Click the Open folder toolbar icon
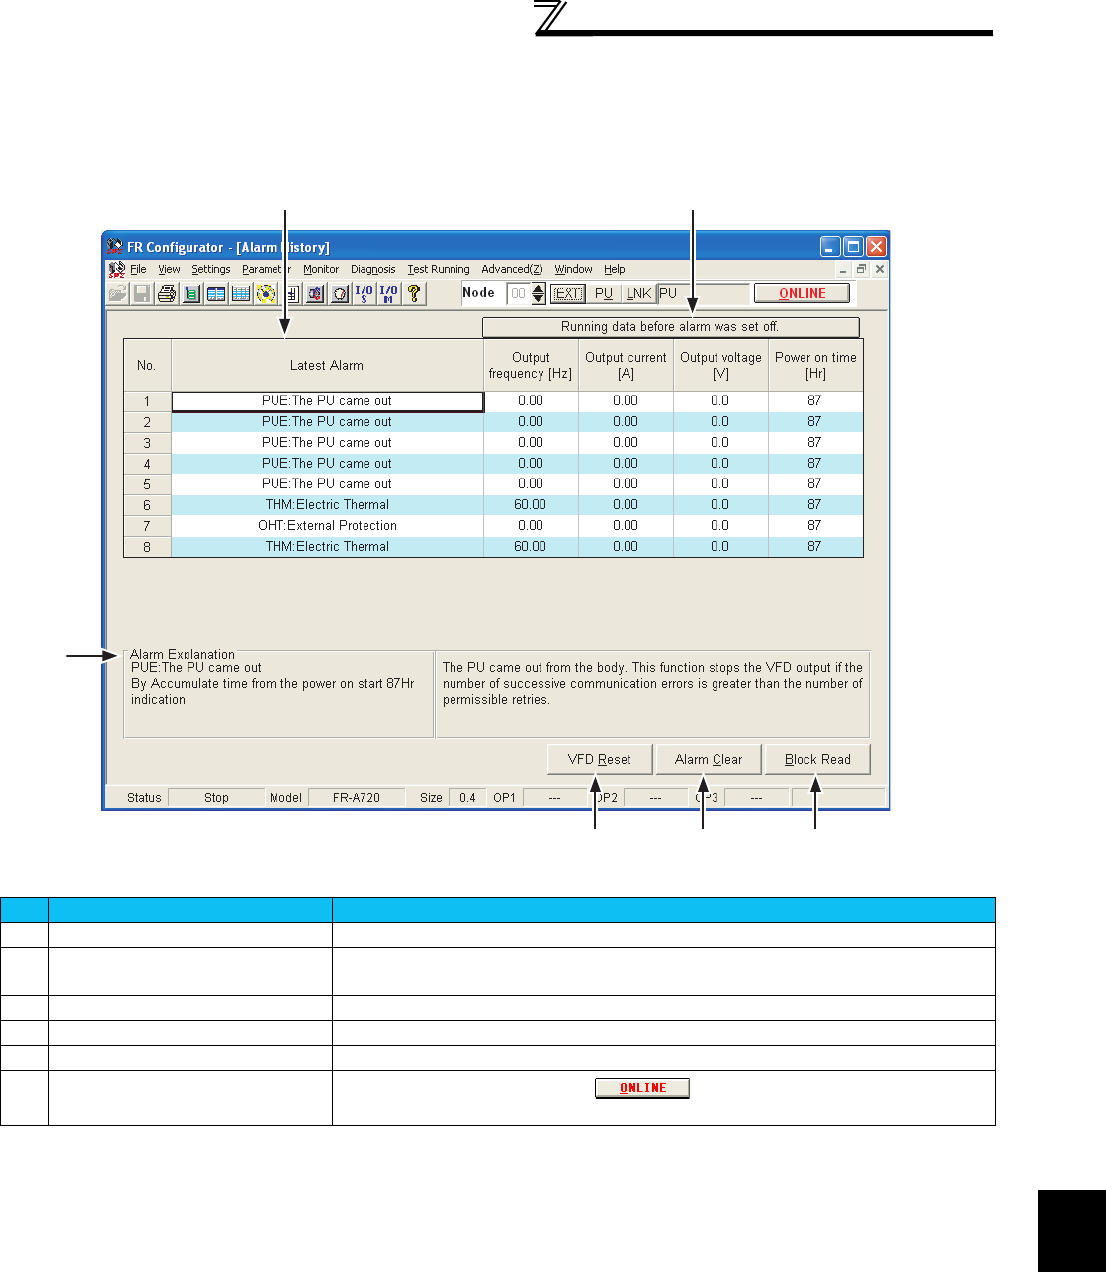 point(118,293)
